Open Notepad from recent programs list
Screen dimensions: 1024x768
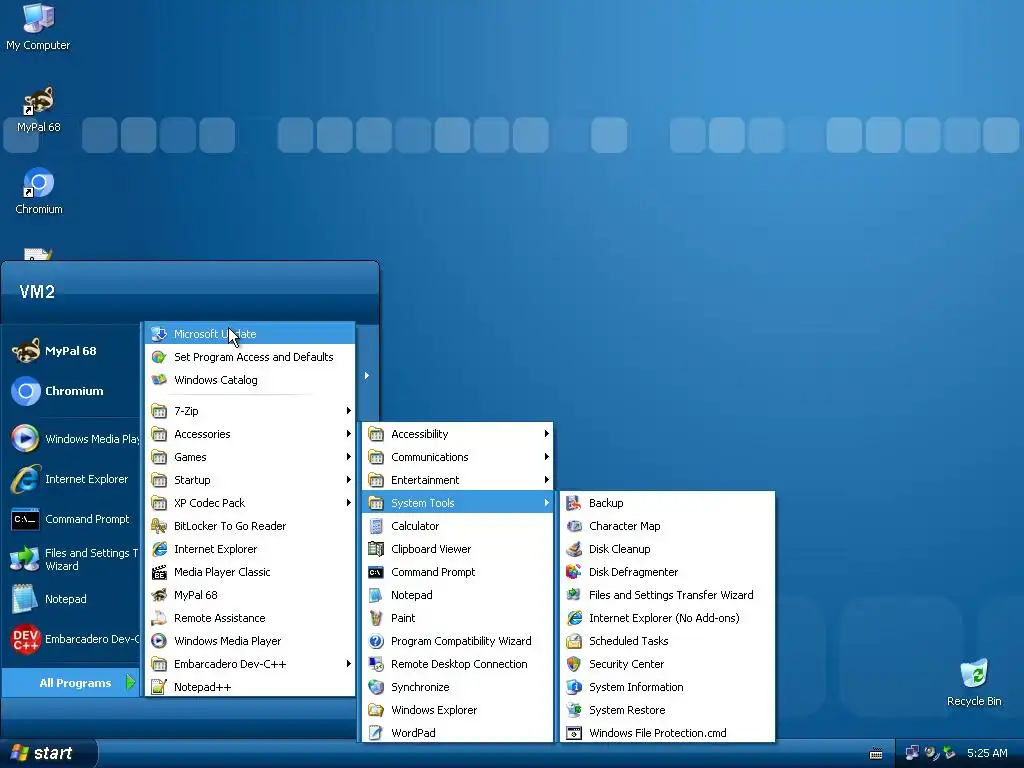click(71, 599)
